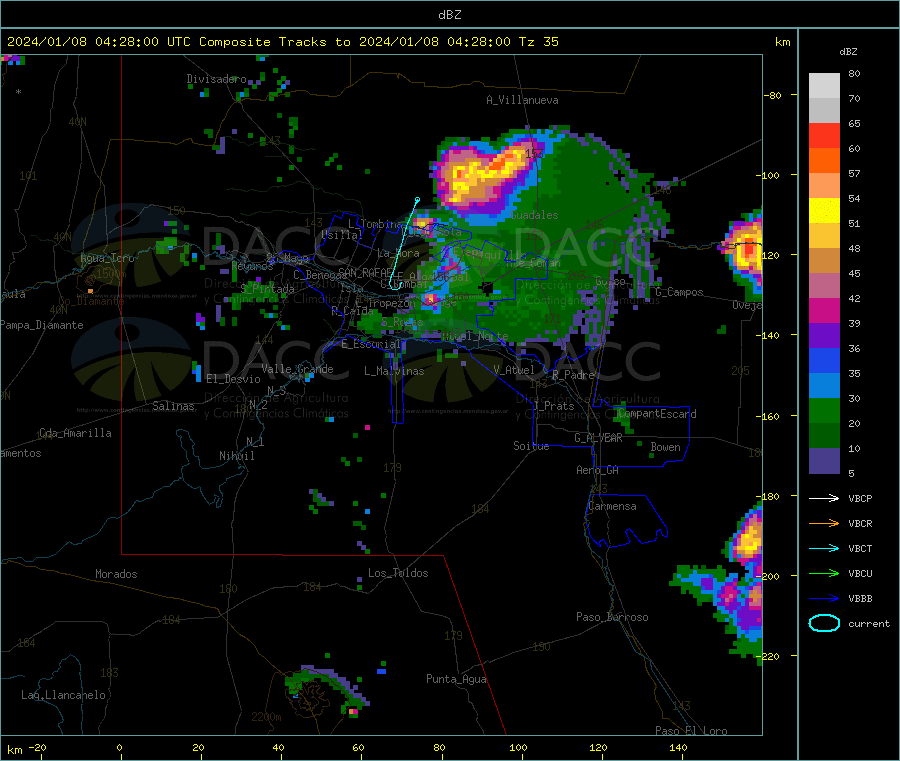
Task: Click the 'Paso_El_Loro' map label
Action: (691, 731)
